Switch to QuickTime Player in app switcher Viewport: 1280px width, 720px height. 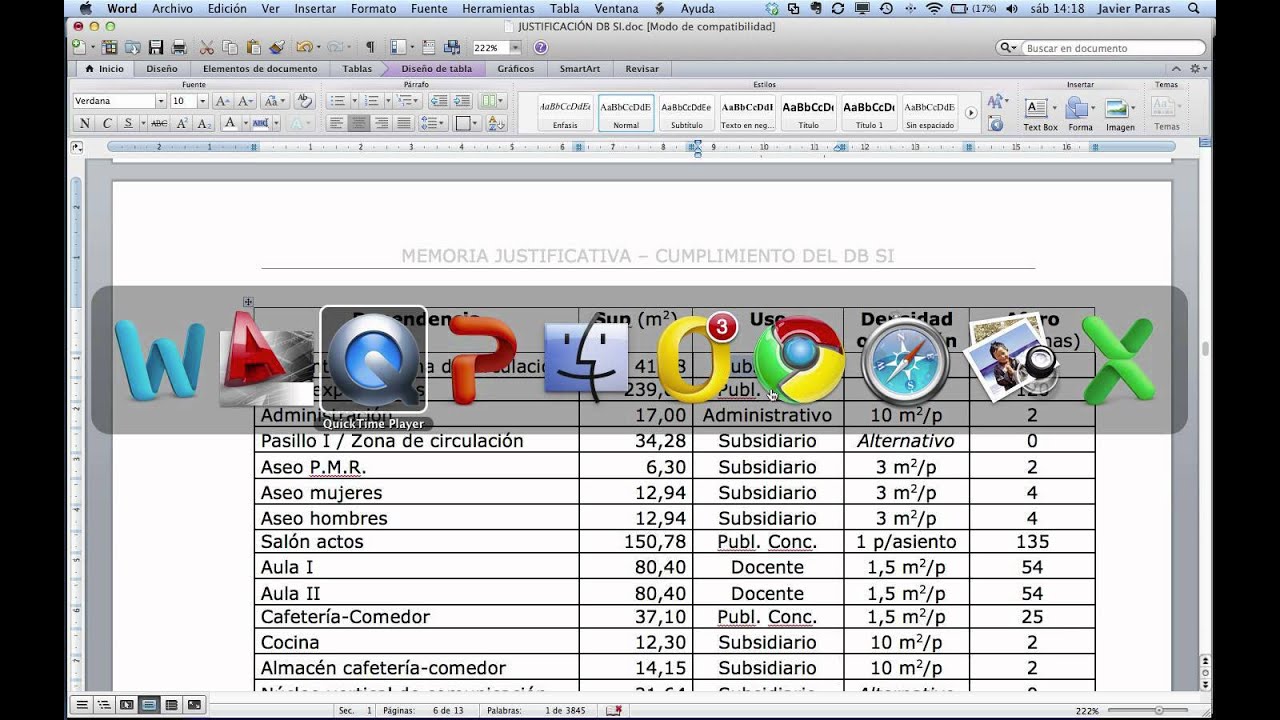click(374, 359)
